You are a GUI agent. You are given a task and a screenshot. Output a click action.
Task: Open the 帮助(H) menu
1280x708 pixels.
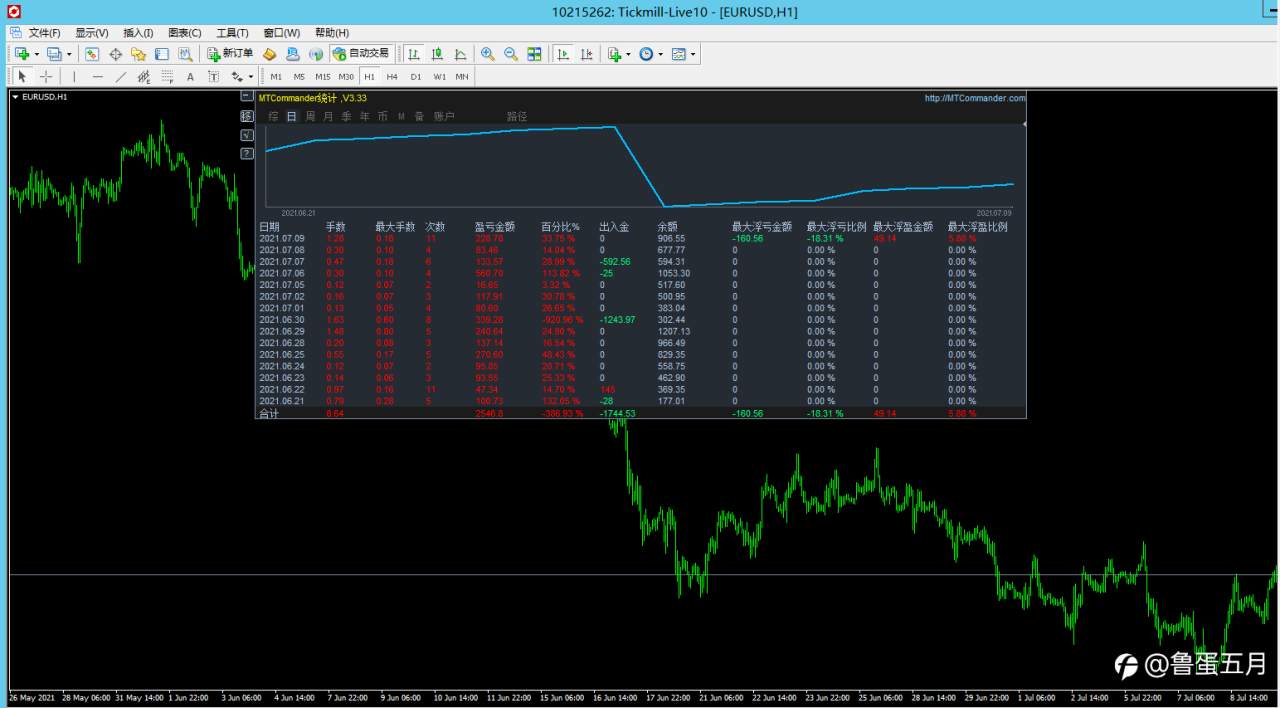tap(332, 33)
